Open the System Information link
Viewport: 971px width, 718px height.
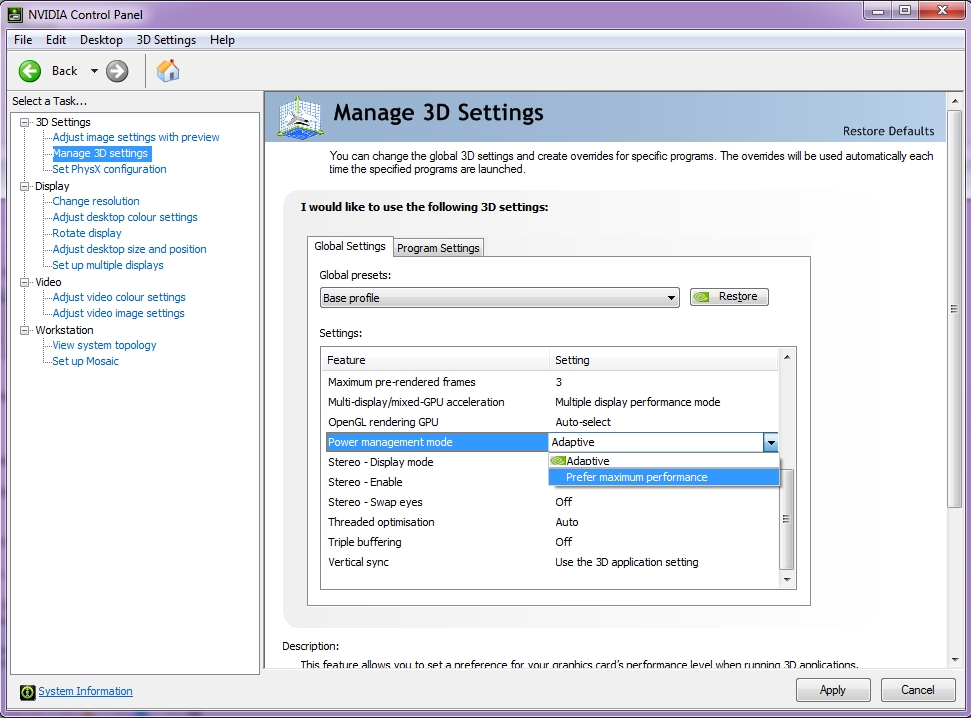[85, 691]
